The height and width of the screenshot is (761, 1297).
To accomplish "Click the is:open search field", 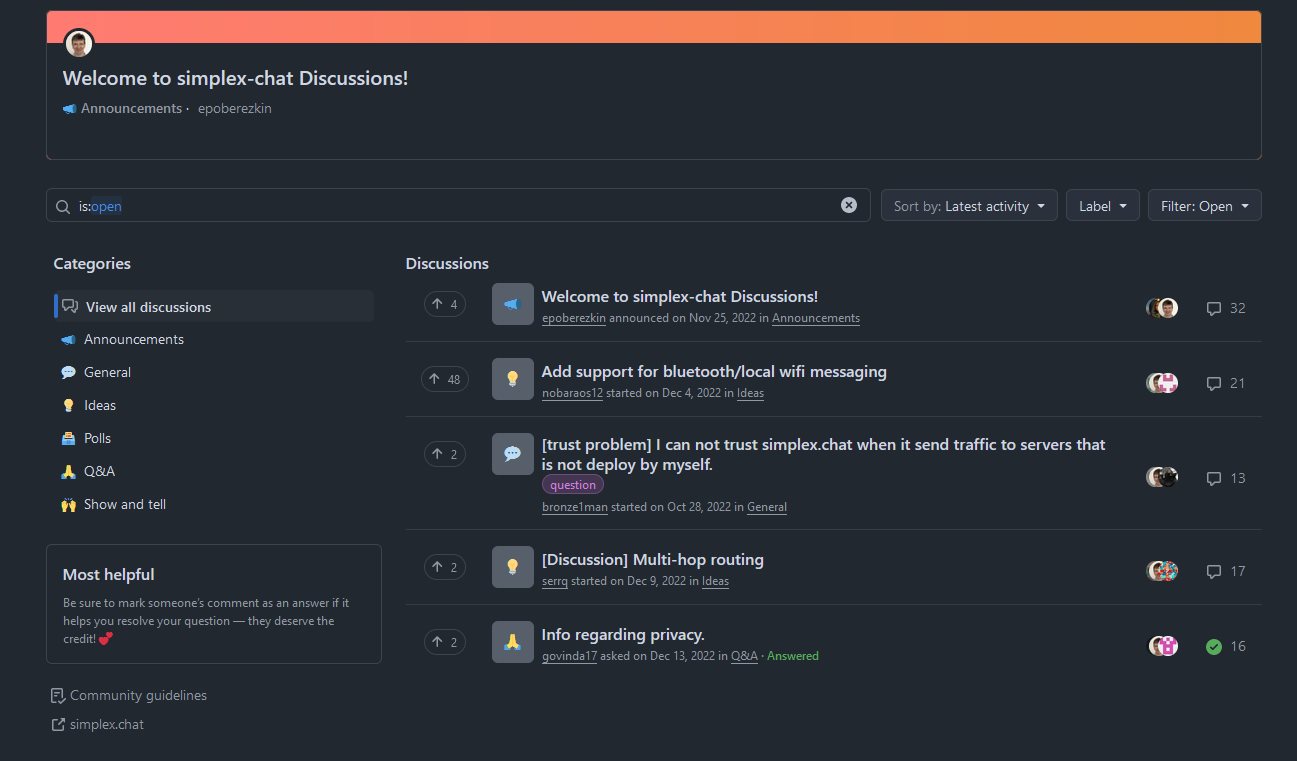I will pyautogui.click(x=458, y=206).
